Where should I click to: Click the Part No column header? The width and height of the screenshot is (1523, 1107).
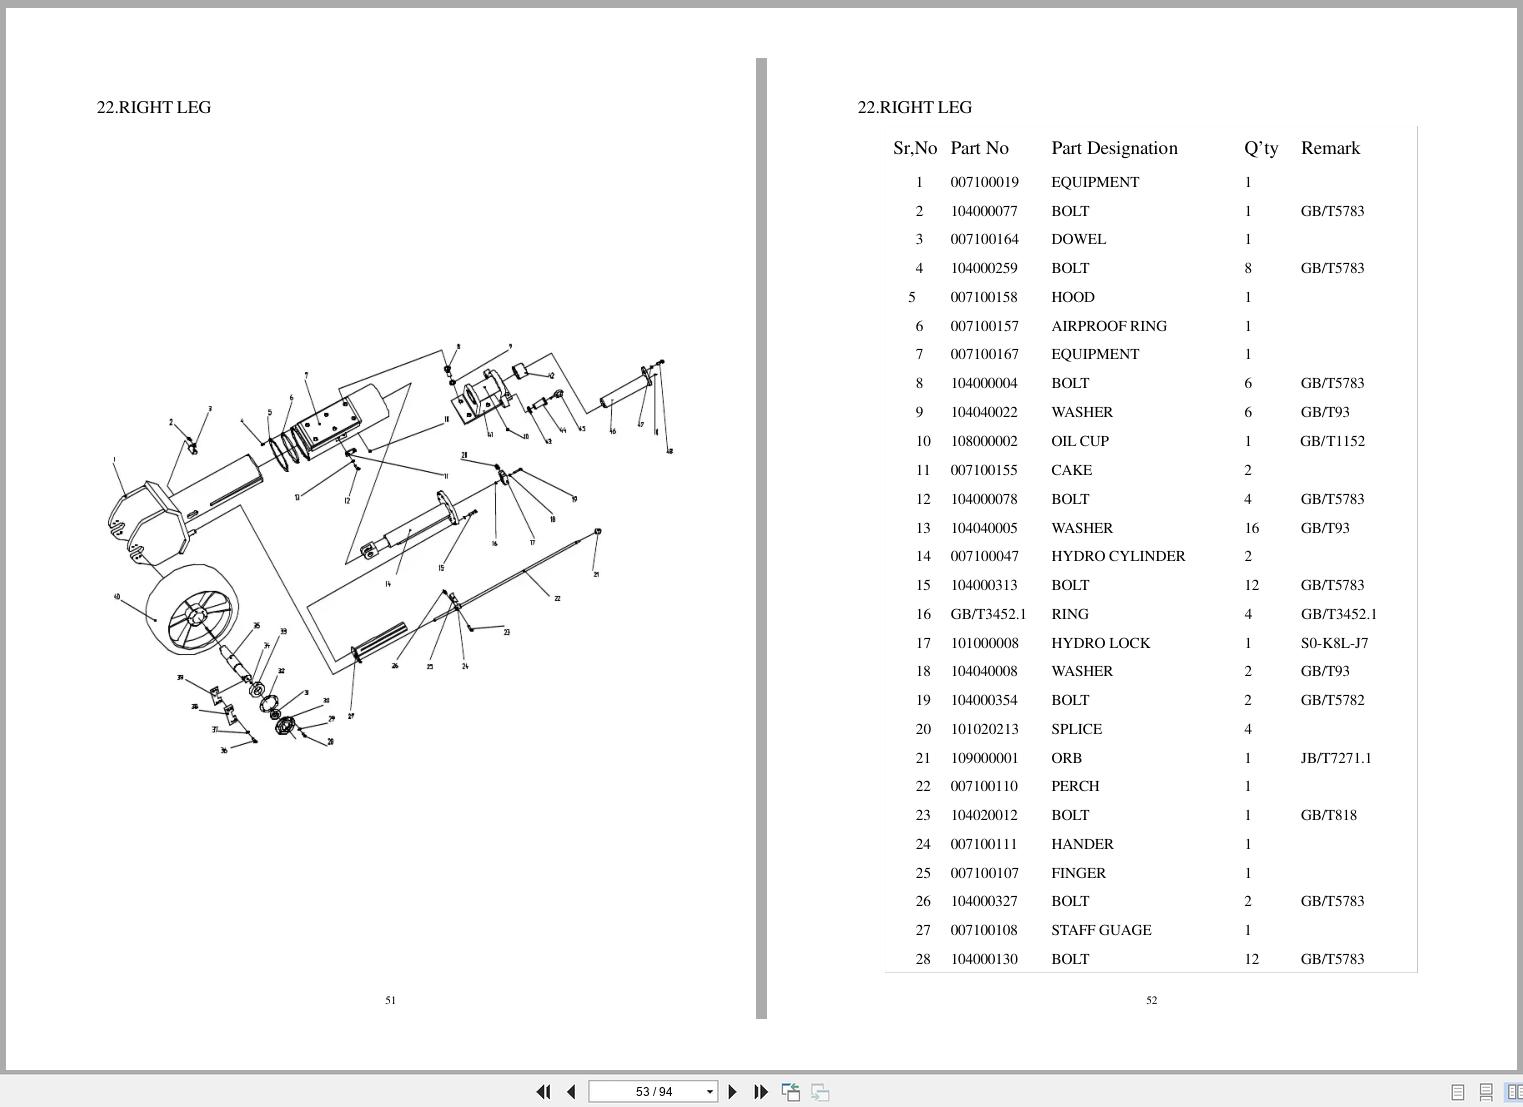pyautogui.click(x=979, y=148)
